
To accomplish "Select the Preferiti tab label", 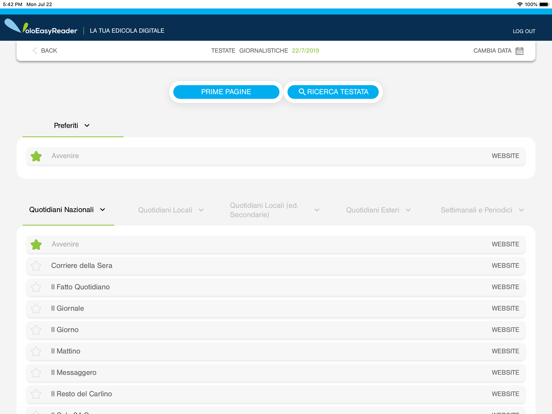I will 66,126.
